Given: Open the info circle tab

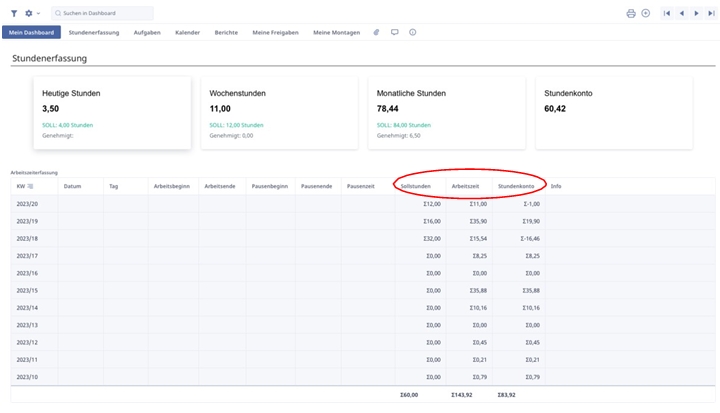Looking at the screenshot, I should point(413,32).
